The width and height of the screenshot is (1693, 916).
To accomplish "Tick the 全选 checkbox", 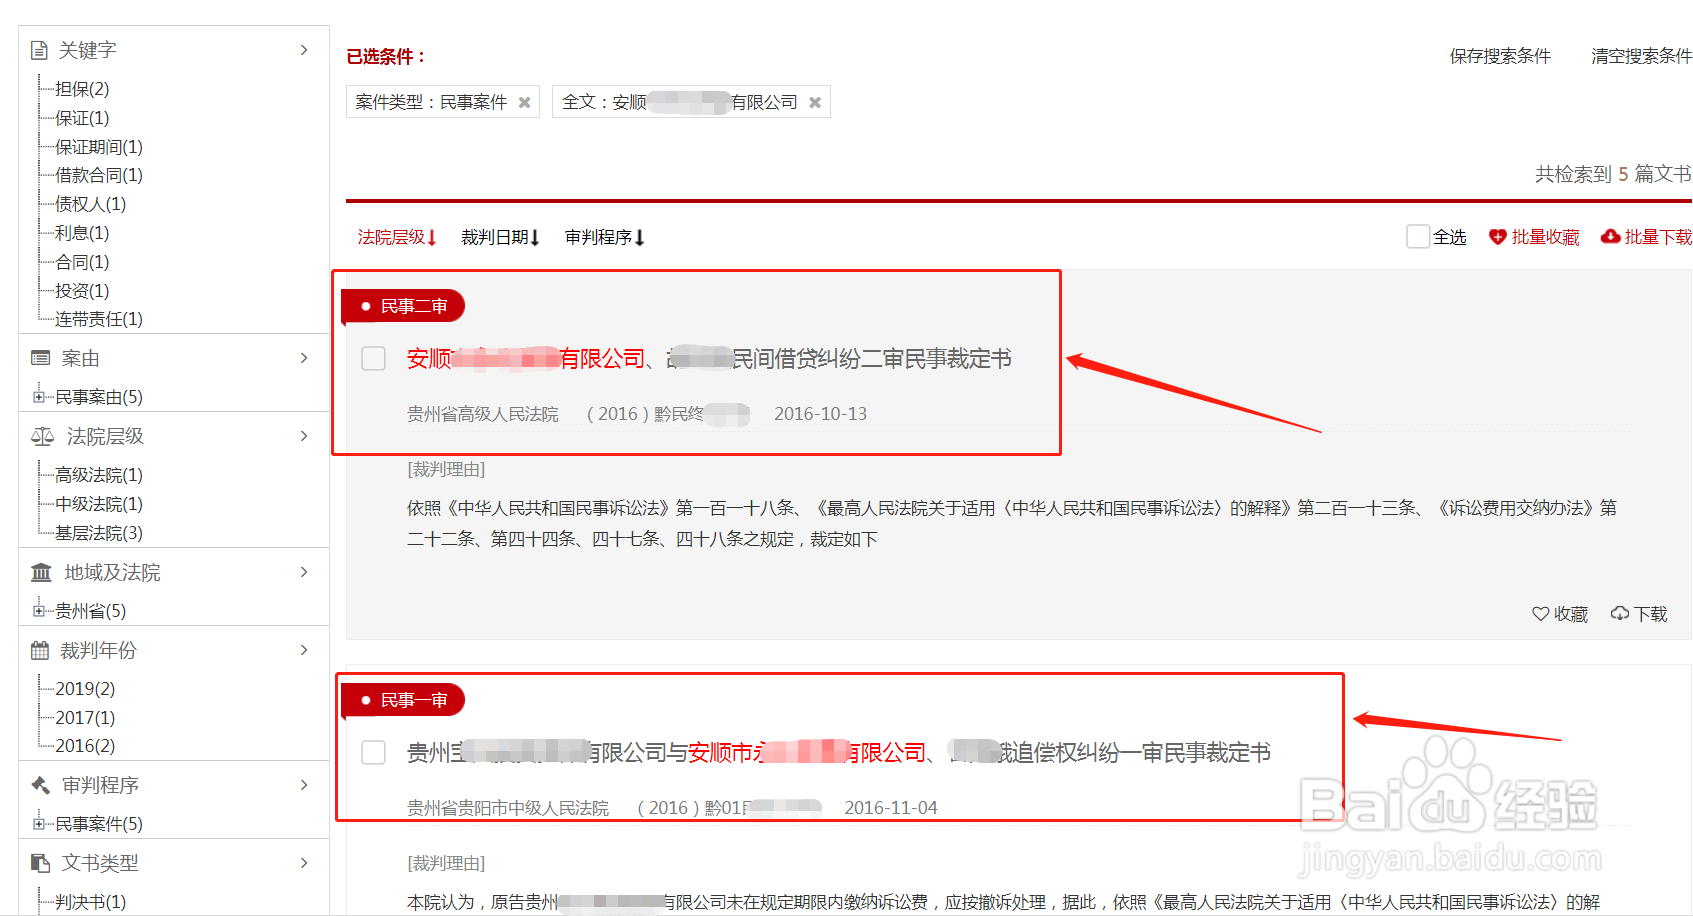I will pos(1417,236).
